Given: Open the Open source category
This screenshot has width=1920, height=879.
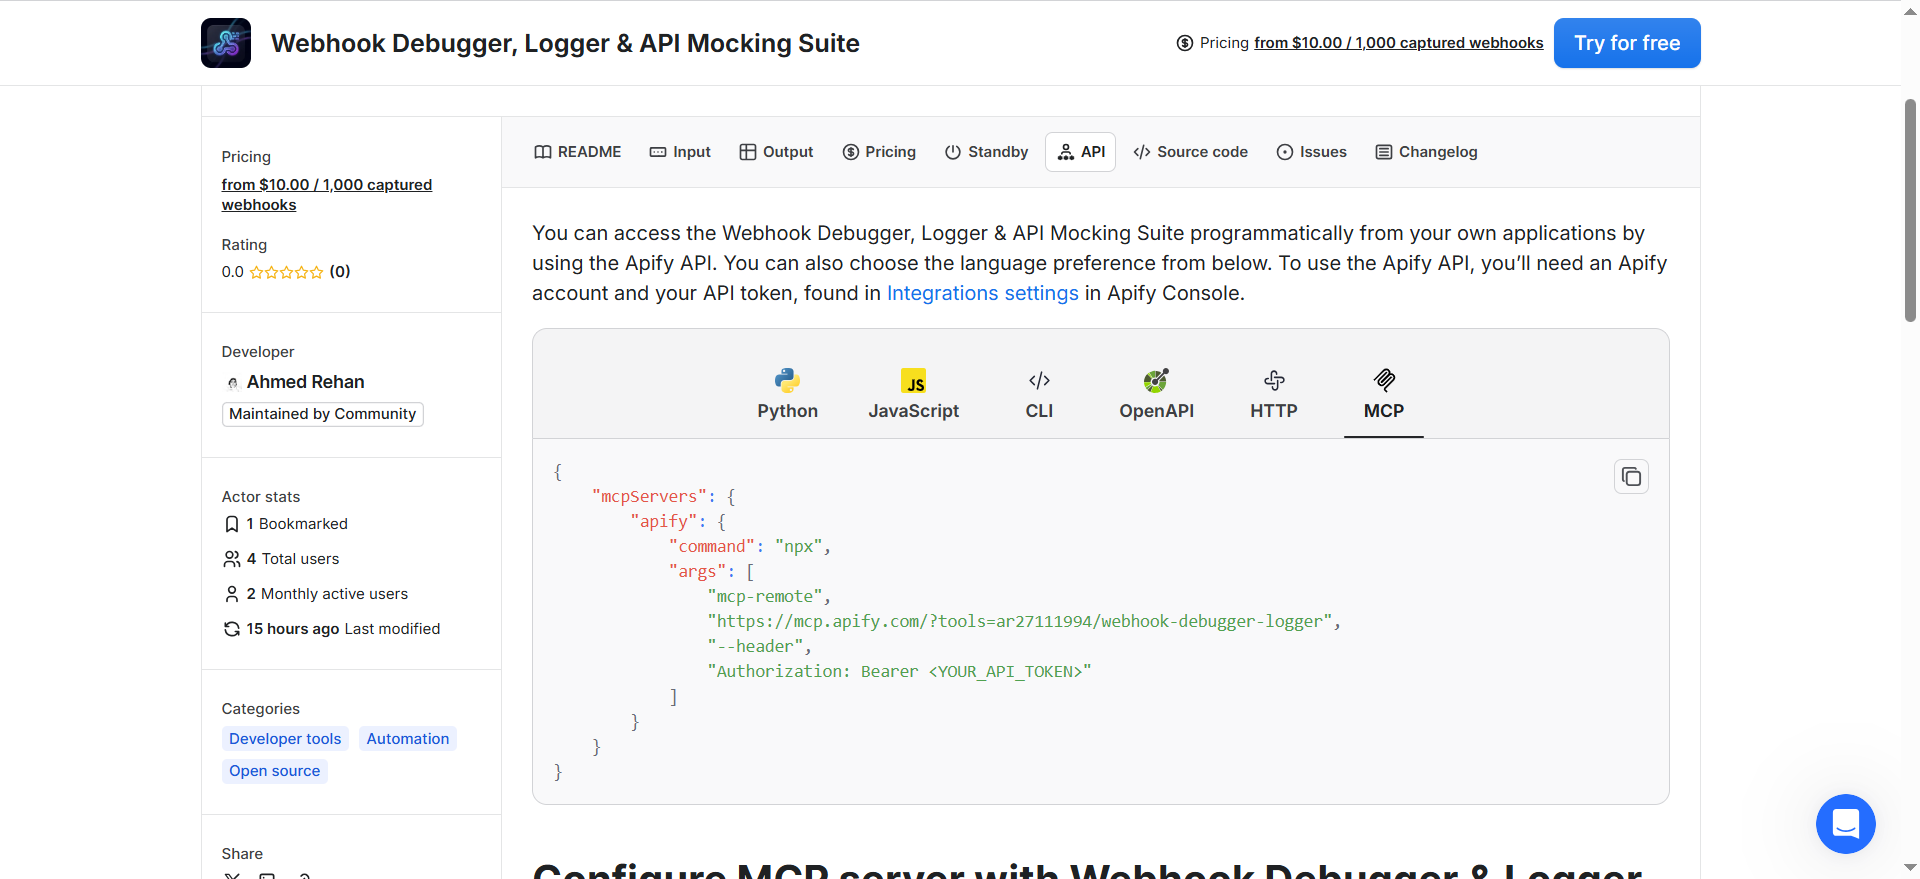Looking at the screenshot, I should 275,771.
